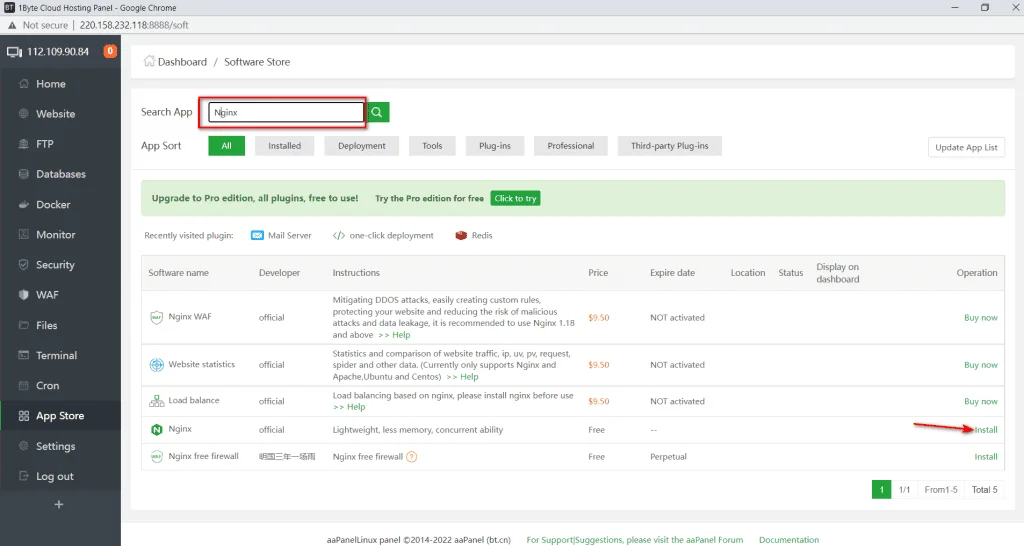Click the Files folder icon in the sidebar
Image resolution: width=1024 pixels, height=546 pixels.
pyautogui.click(x=24, y=325)
